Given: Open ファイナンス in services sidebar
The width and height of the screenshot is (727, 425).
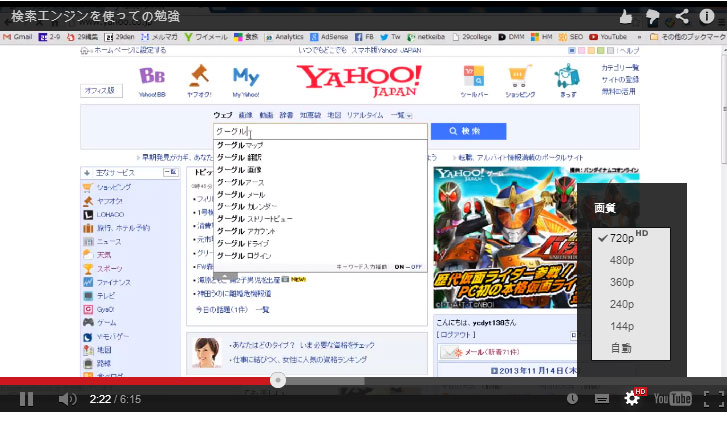Looking at the screenshot, I should point(114,282).
